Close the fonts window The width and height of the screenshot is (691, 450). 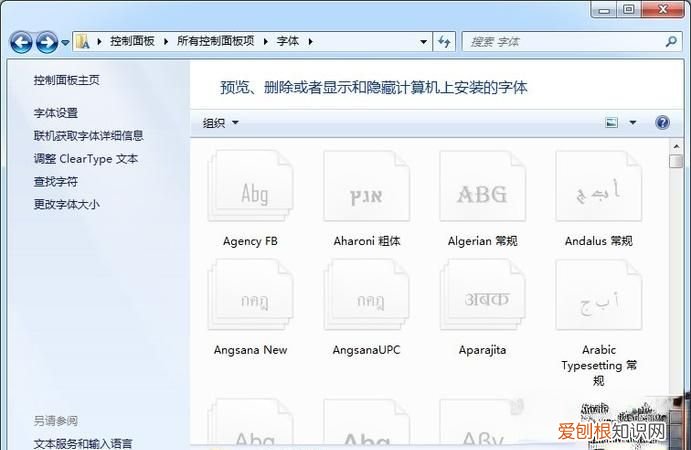point(663,10)
